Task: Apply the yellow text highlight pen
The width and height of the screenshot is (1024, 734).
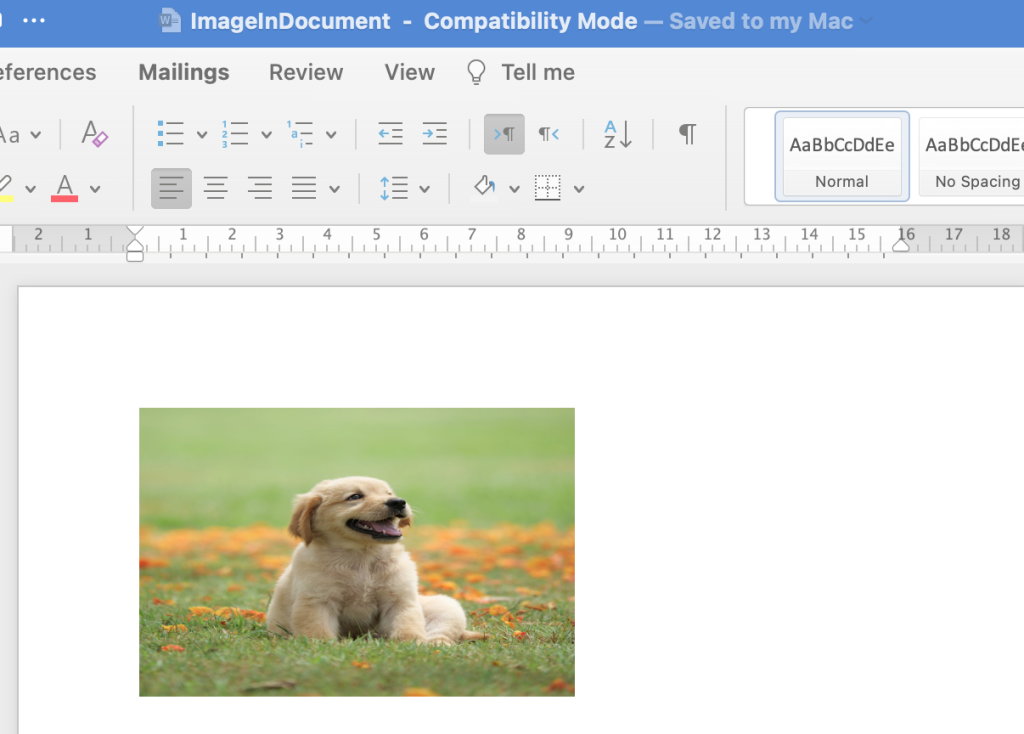Action: pyautogui.click(x=6, y=188)
